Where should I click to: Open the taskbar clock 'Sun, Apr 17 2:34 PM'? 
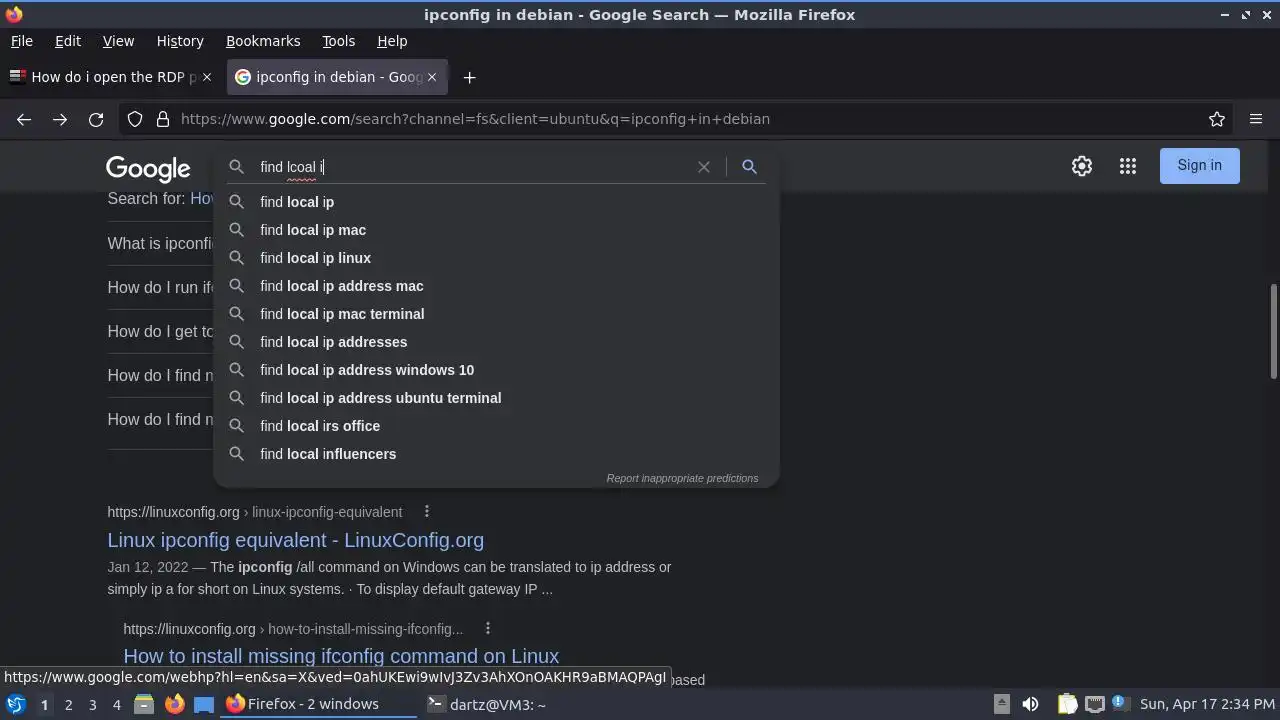tap(1207, 704)
